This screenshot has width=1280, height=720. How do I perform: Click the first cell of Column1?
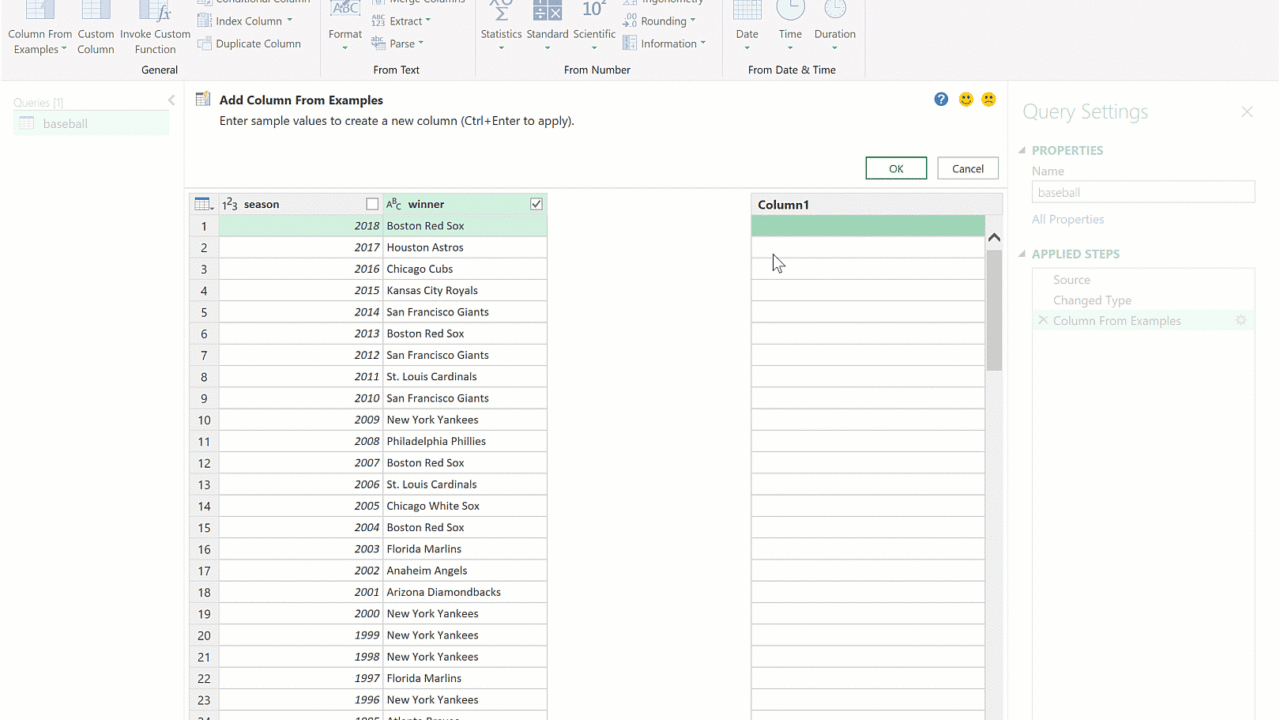pos(867,226)
